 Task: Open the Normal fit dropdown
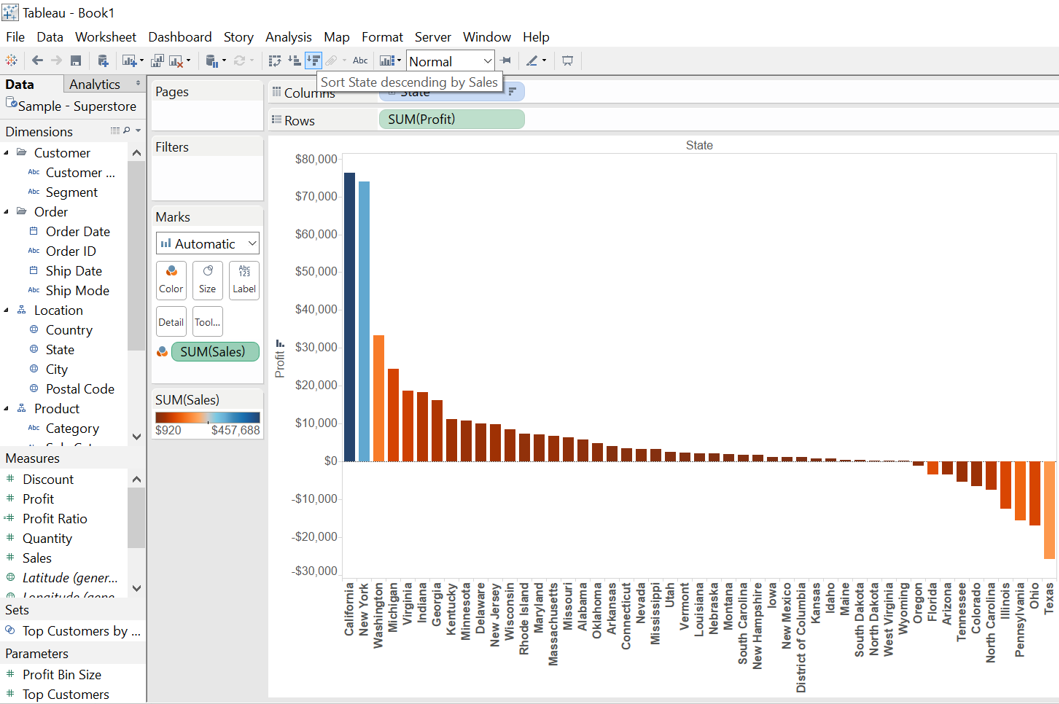450,61
